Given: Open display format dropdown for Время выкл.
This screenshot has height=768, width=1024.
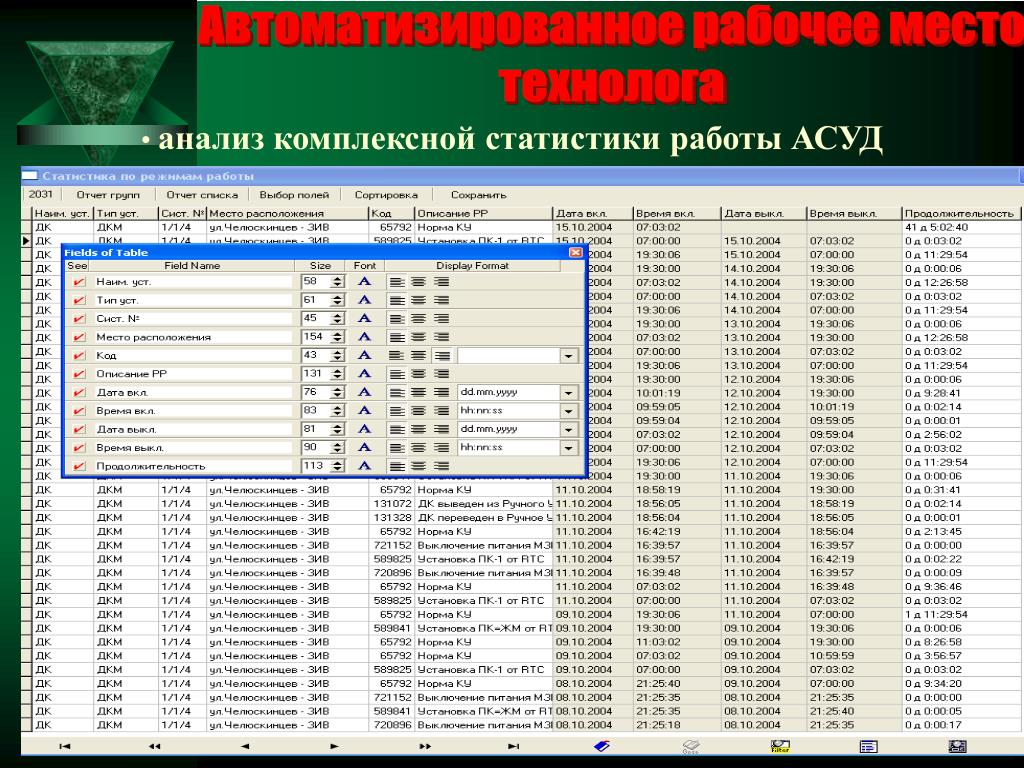Looking at the screenshot, I should click(569, 448).
